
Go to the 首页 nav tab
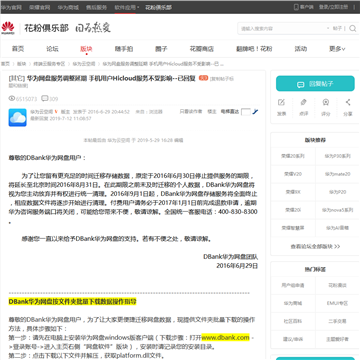coord(18,49)
